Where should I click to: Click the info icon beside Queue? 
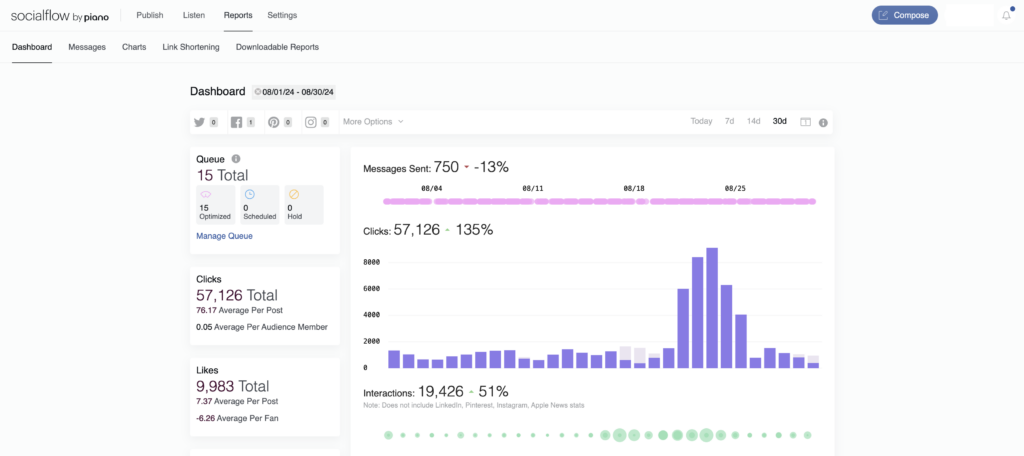coord(236,159)
